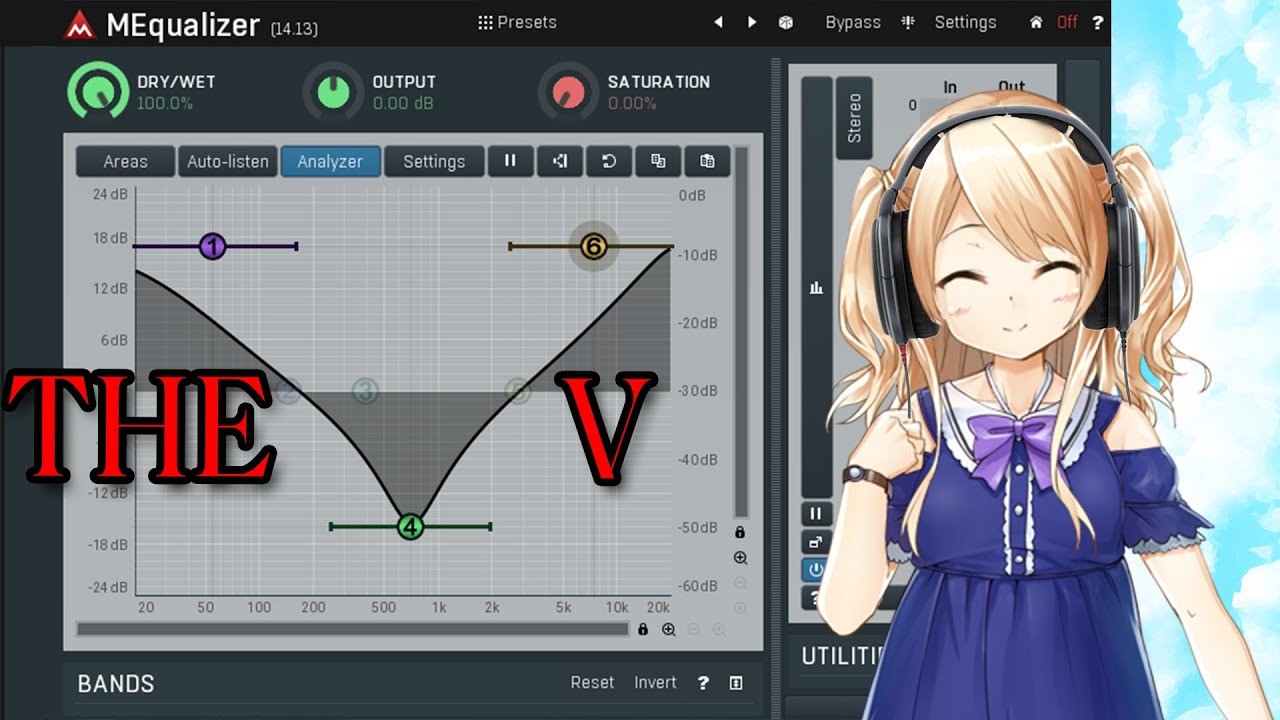
Task: Pause the analyzer with the pause icon
Action: (x=510, y=161)
